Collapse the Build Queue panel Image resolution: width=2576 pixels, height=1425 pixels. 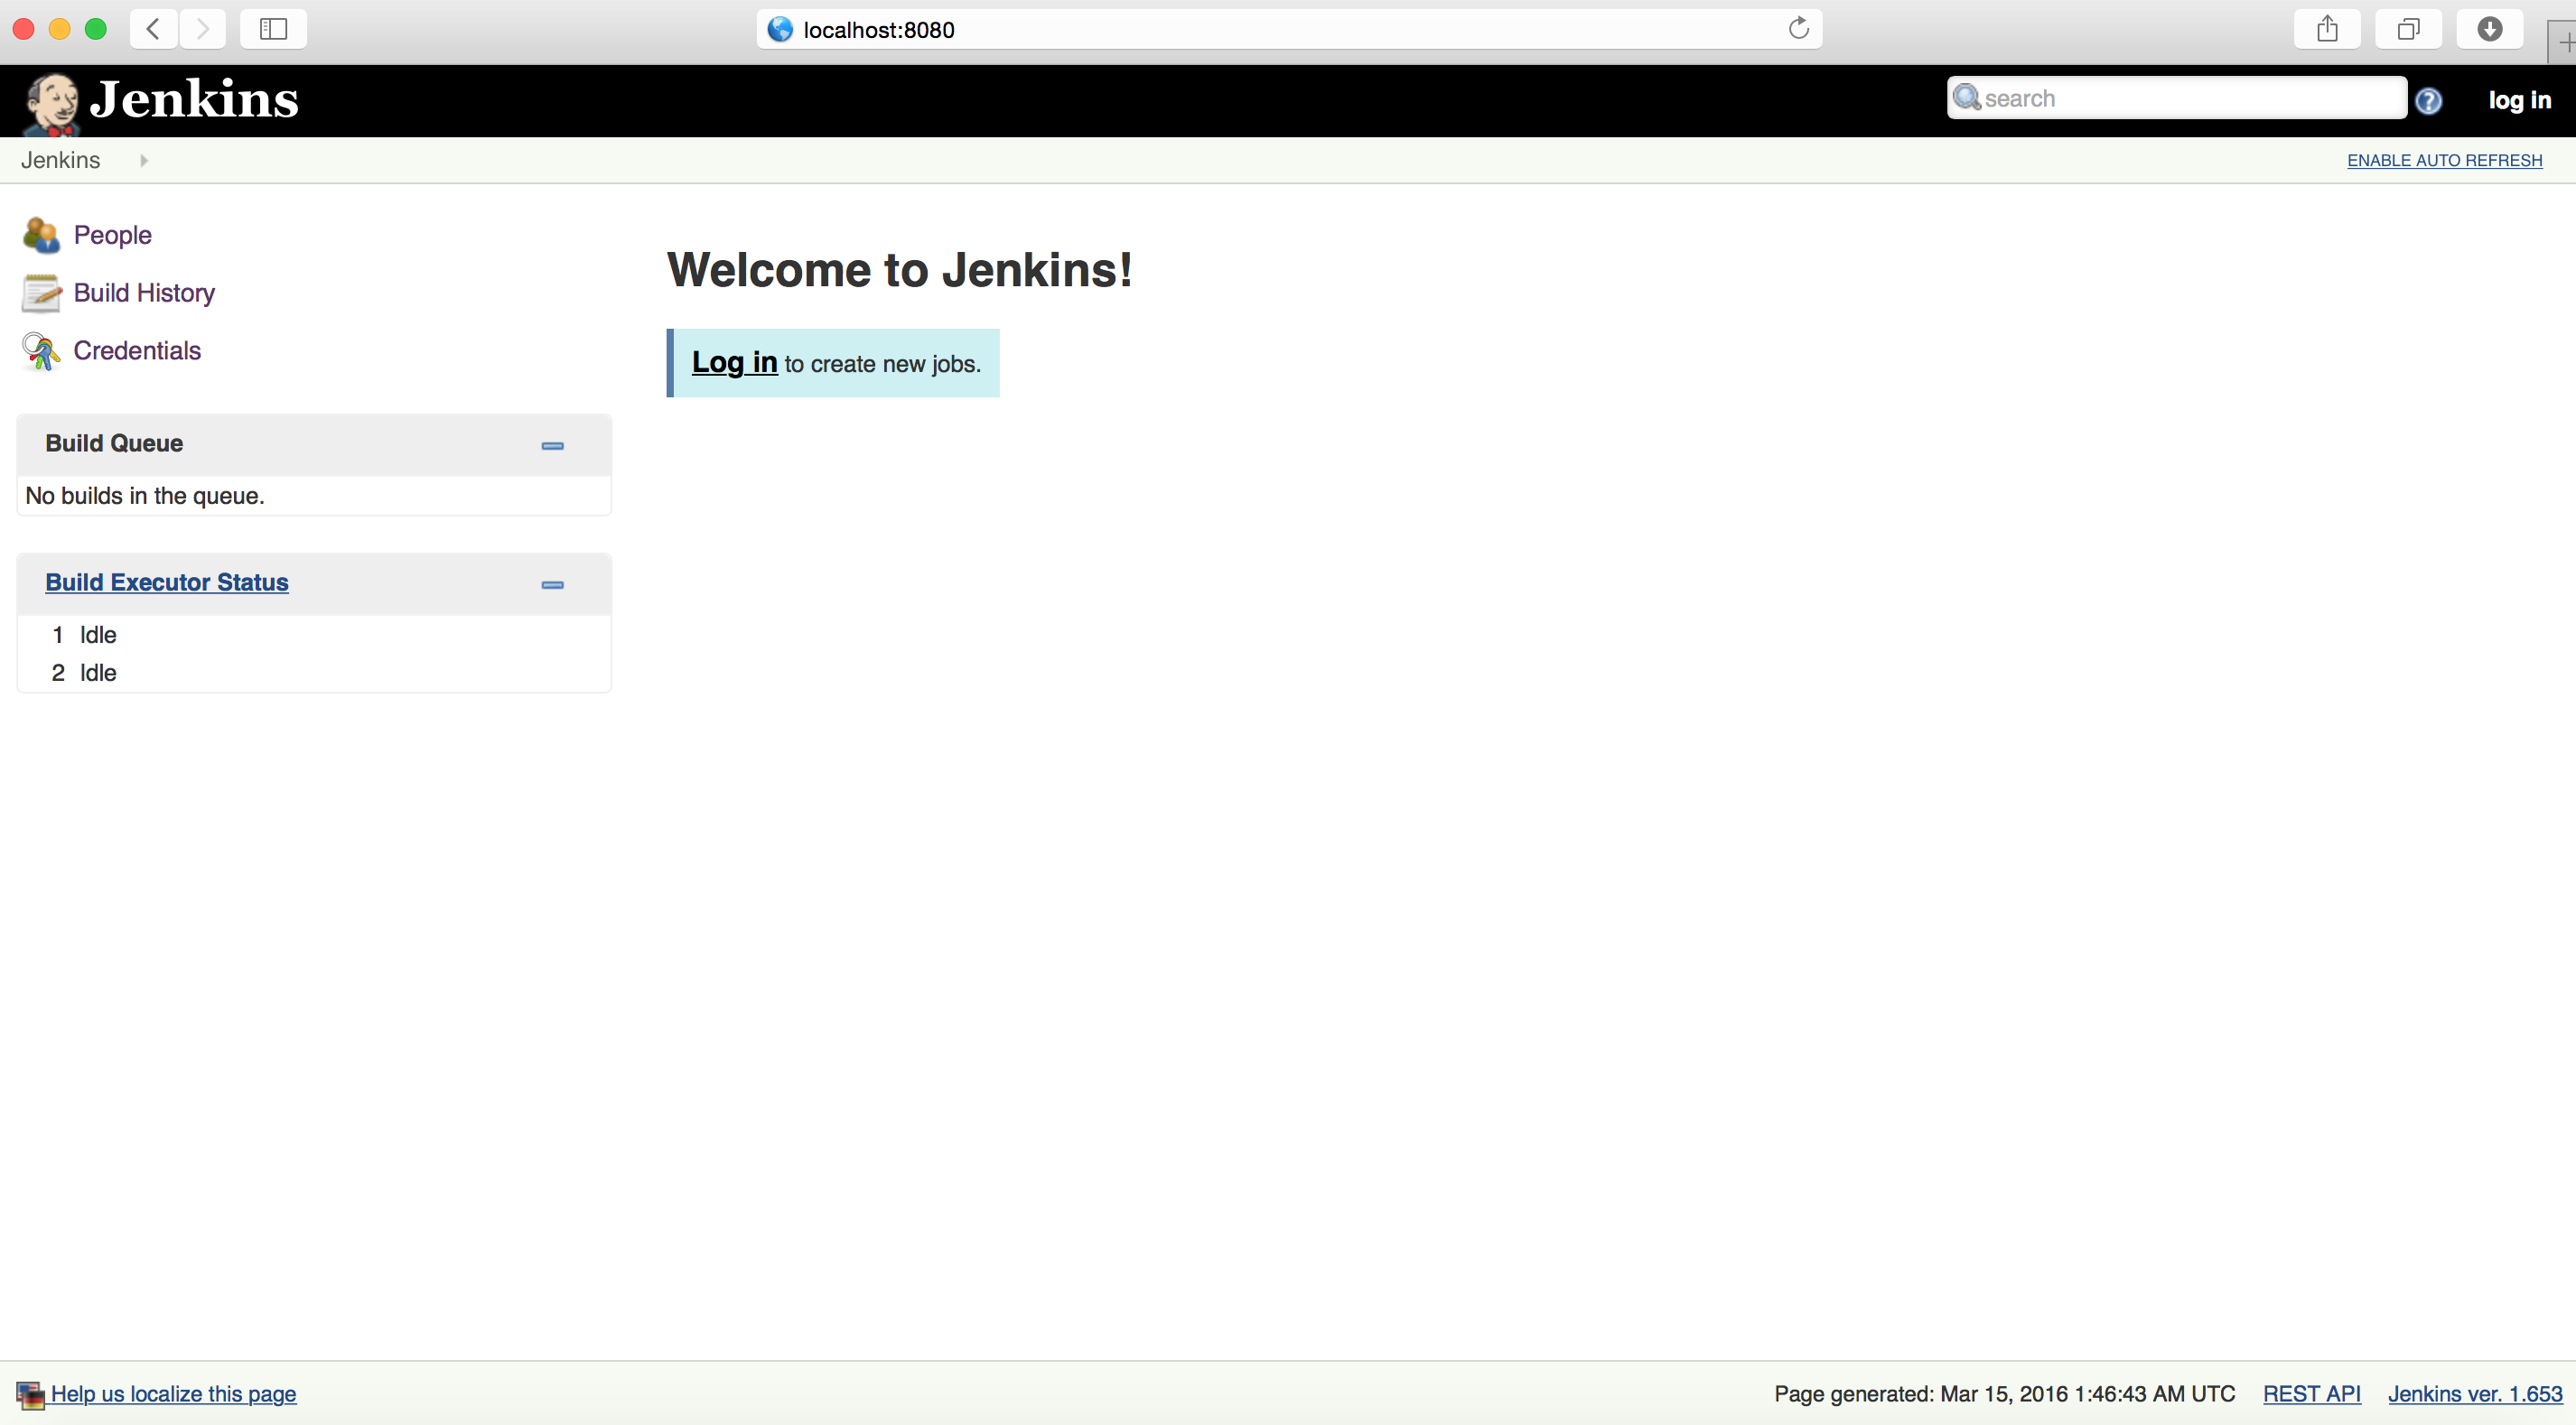pos(552,445)
